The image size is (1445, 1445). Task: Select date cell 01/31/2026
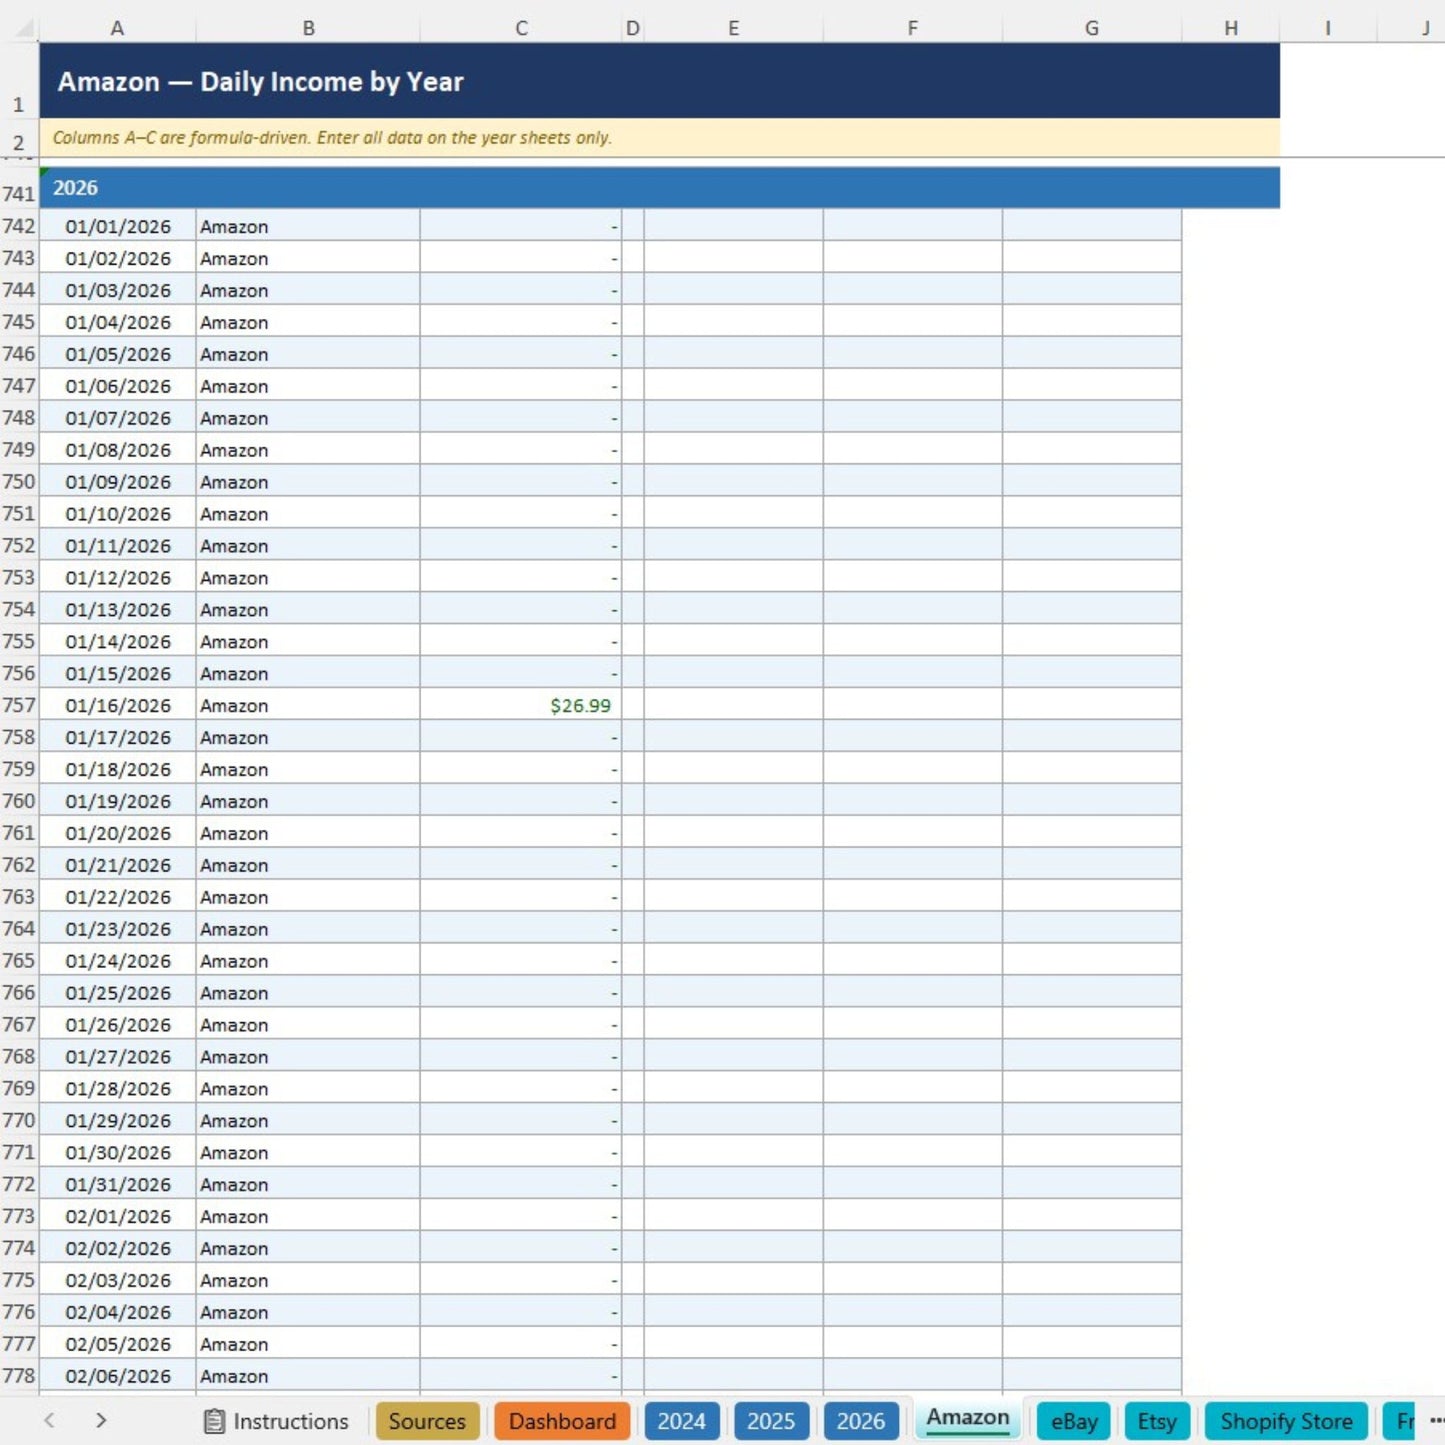pos(118,1184)
